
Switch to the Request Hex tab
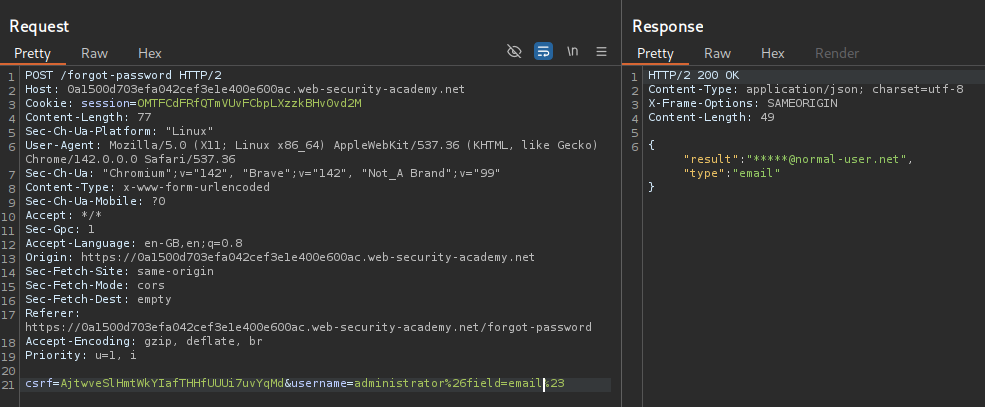(x=149, y=53)
